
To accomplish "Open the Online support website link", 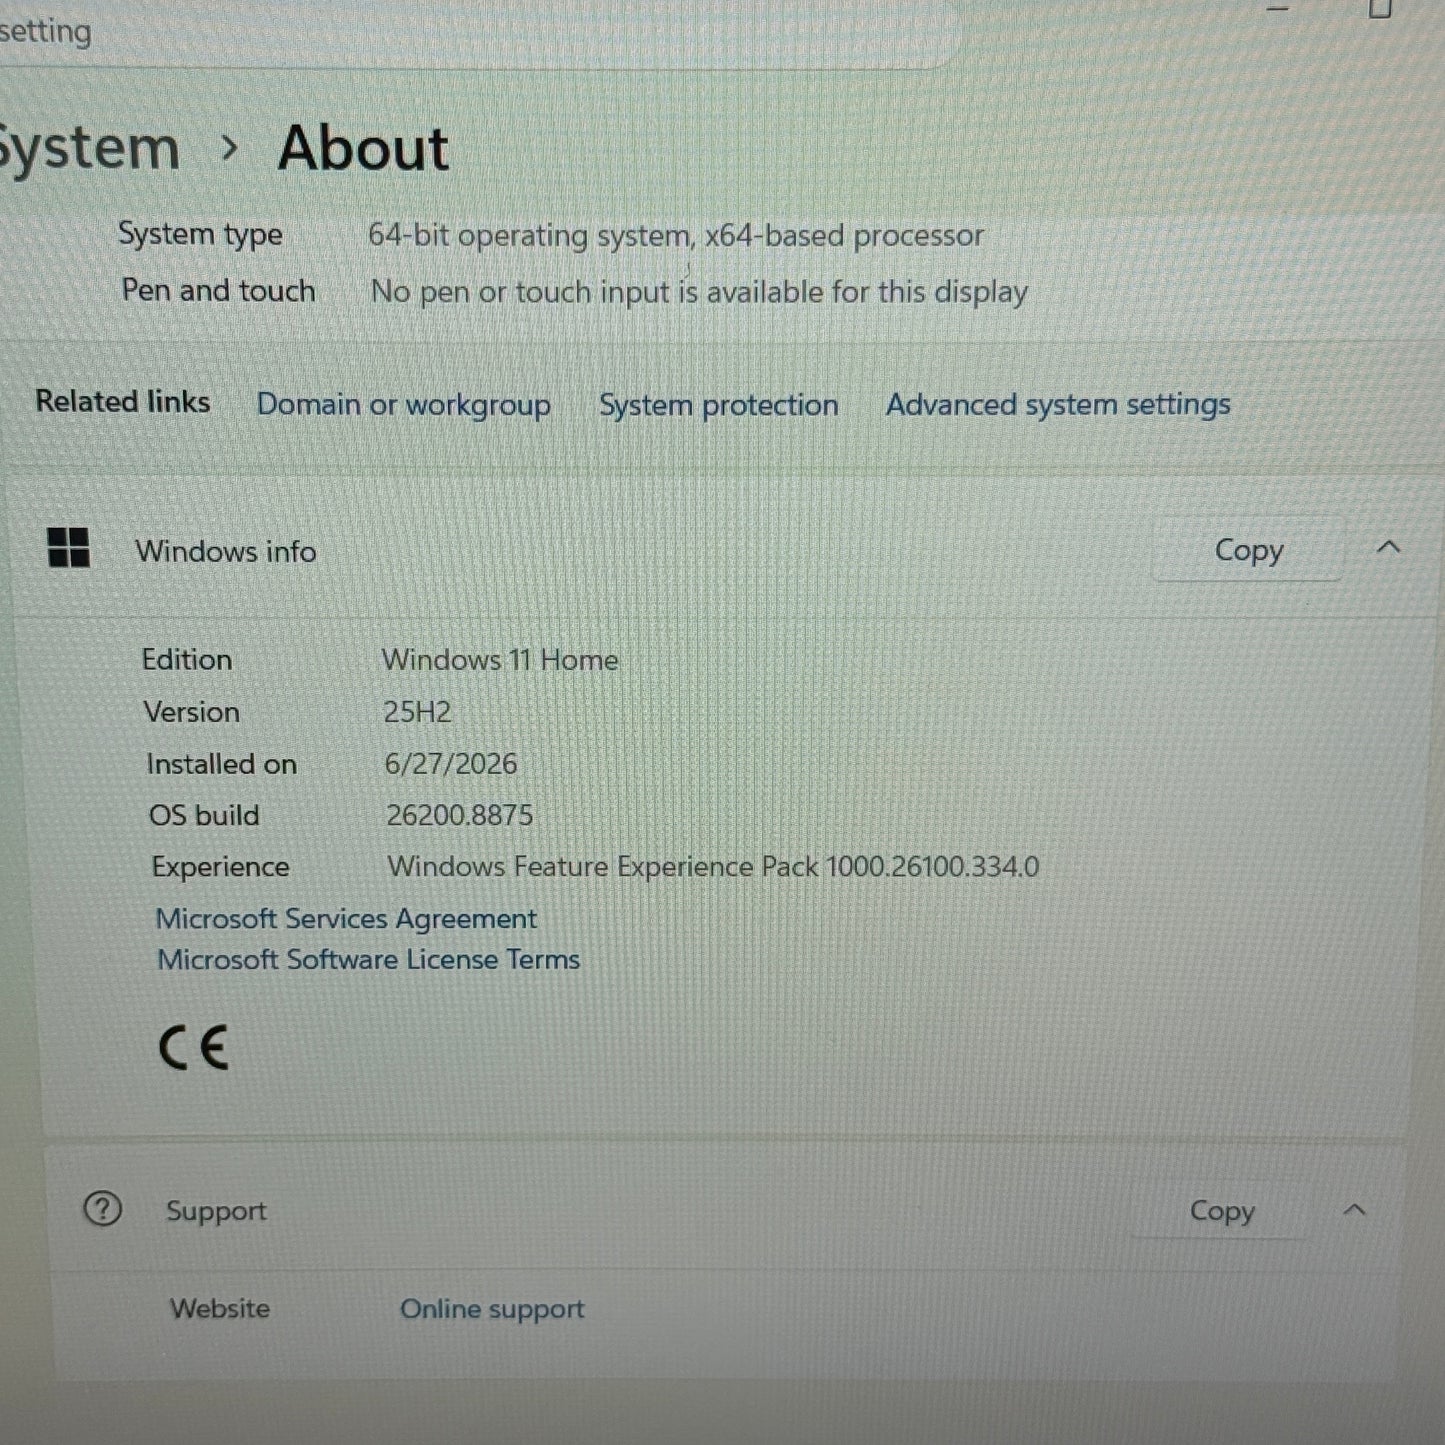I will click(x=492, y=1309).
